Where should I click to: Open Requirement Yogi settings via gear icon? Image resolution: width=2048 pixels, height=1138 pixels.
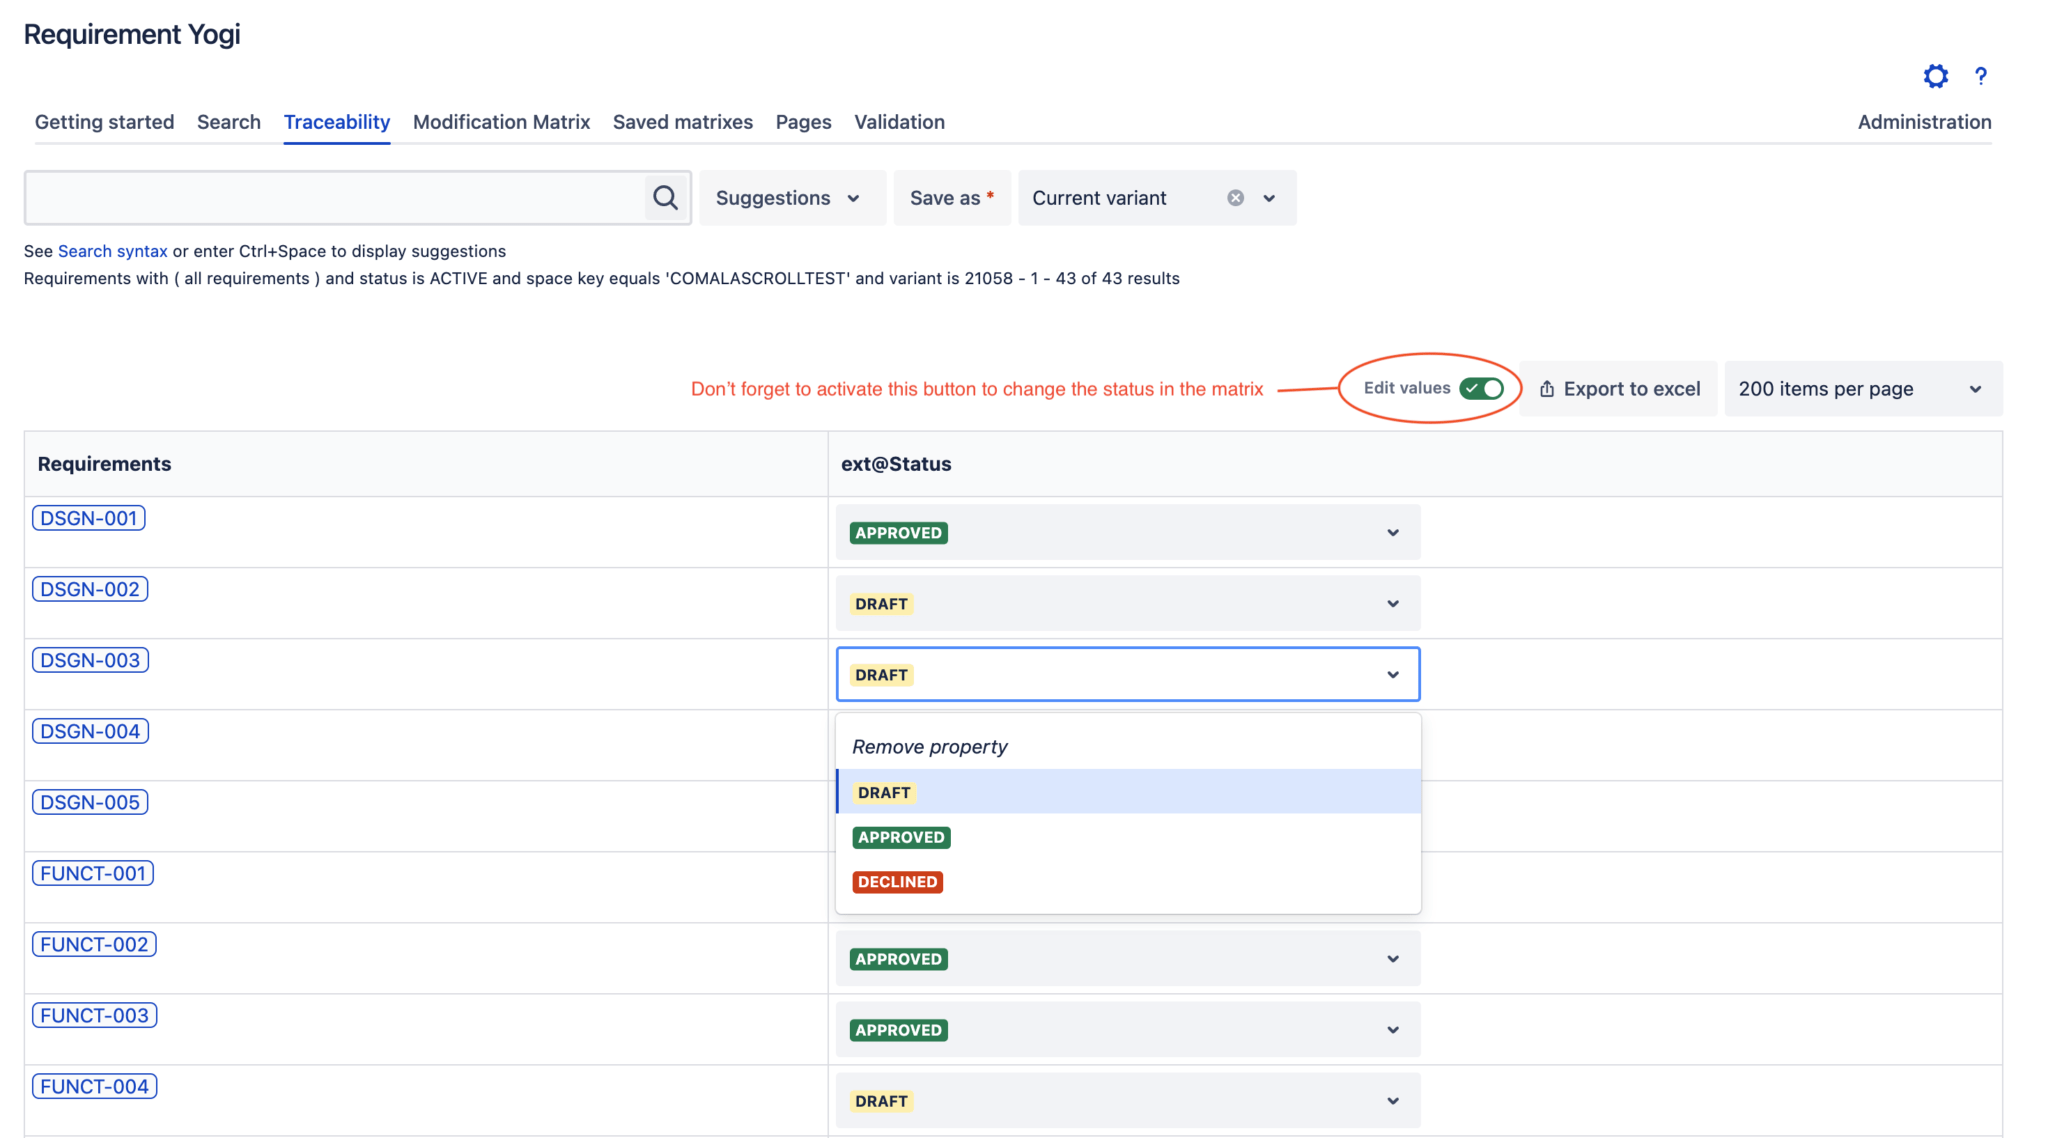pyautogui.click(x=1935, y=76)
